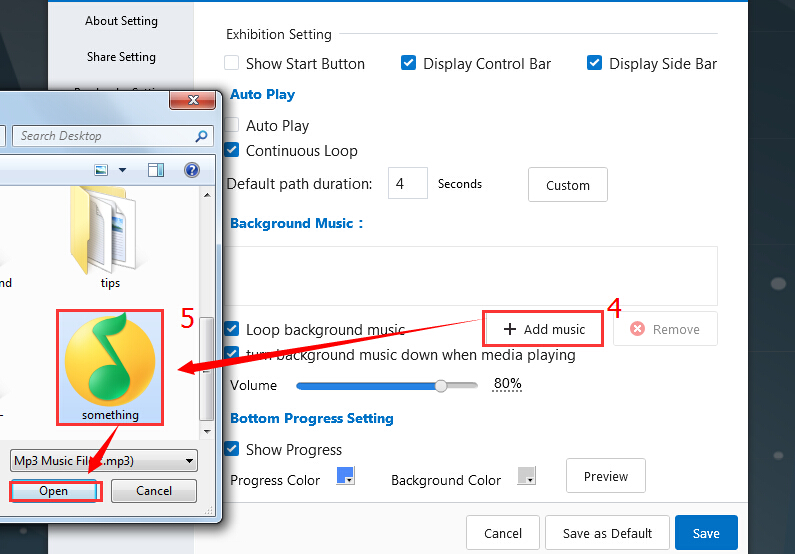Click Cancel in the file dialog
795x554 pixels.
point(154,491)
